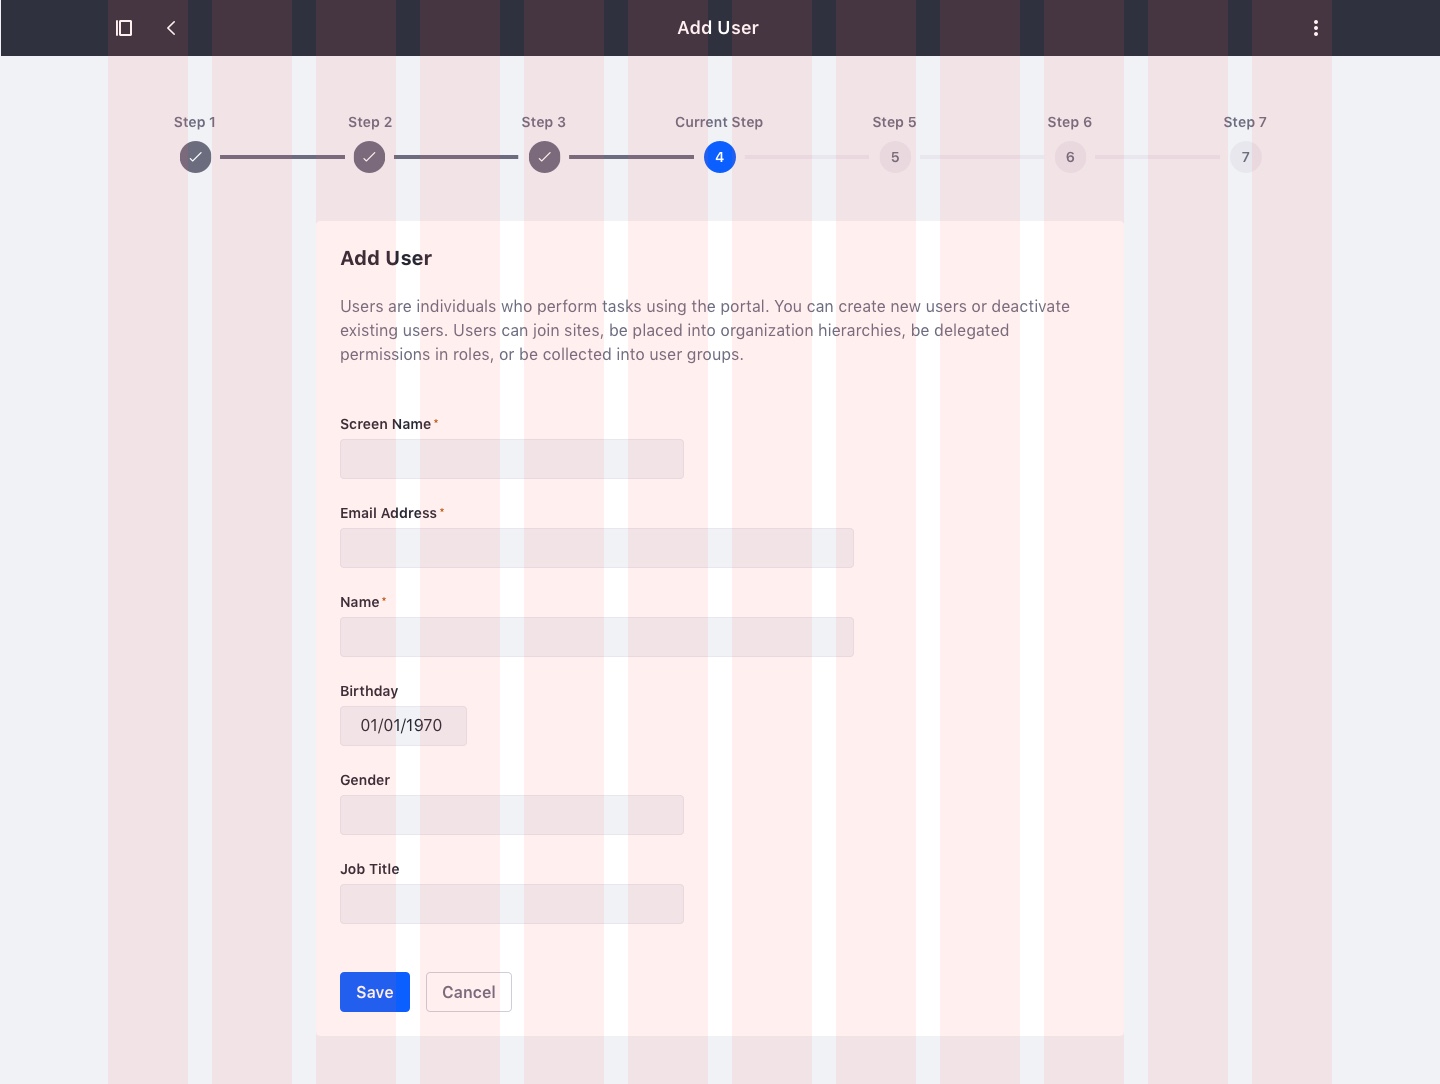Screen dimensions: 1440x1084
Task: Select the completed Step 2 checkmark circle
Action: [369, 157]
